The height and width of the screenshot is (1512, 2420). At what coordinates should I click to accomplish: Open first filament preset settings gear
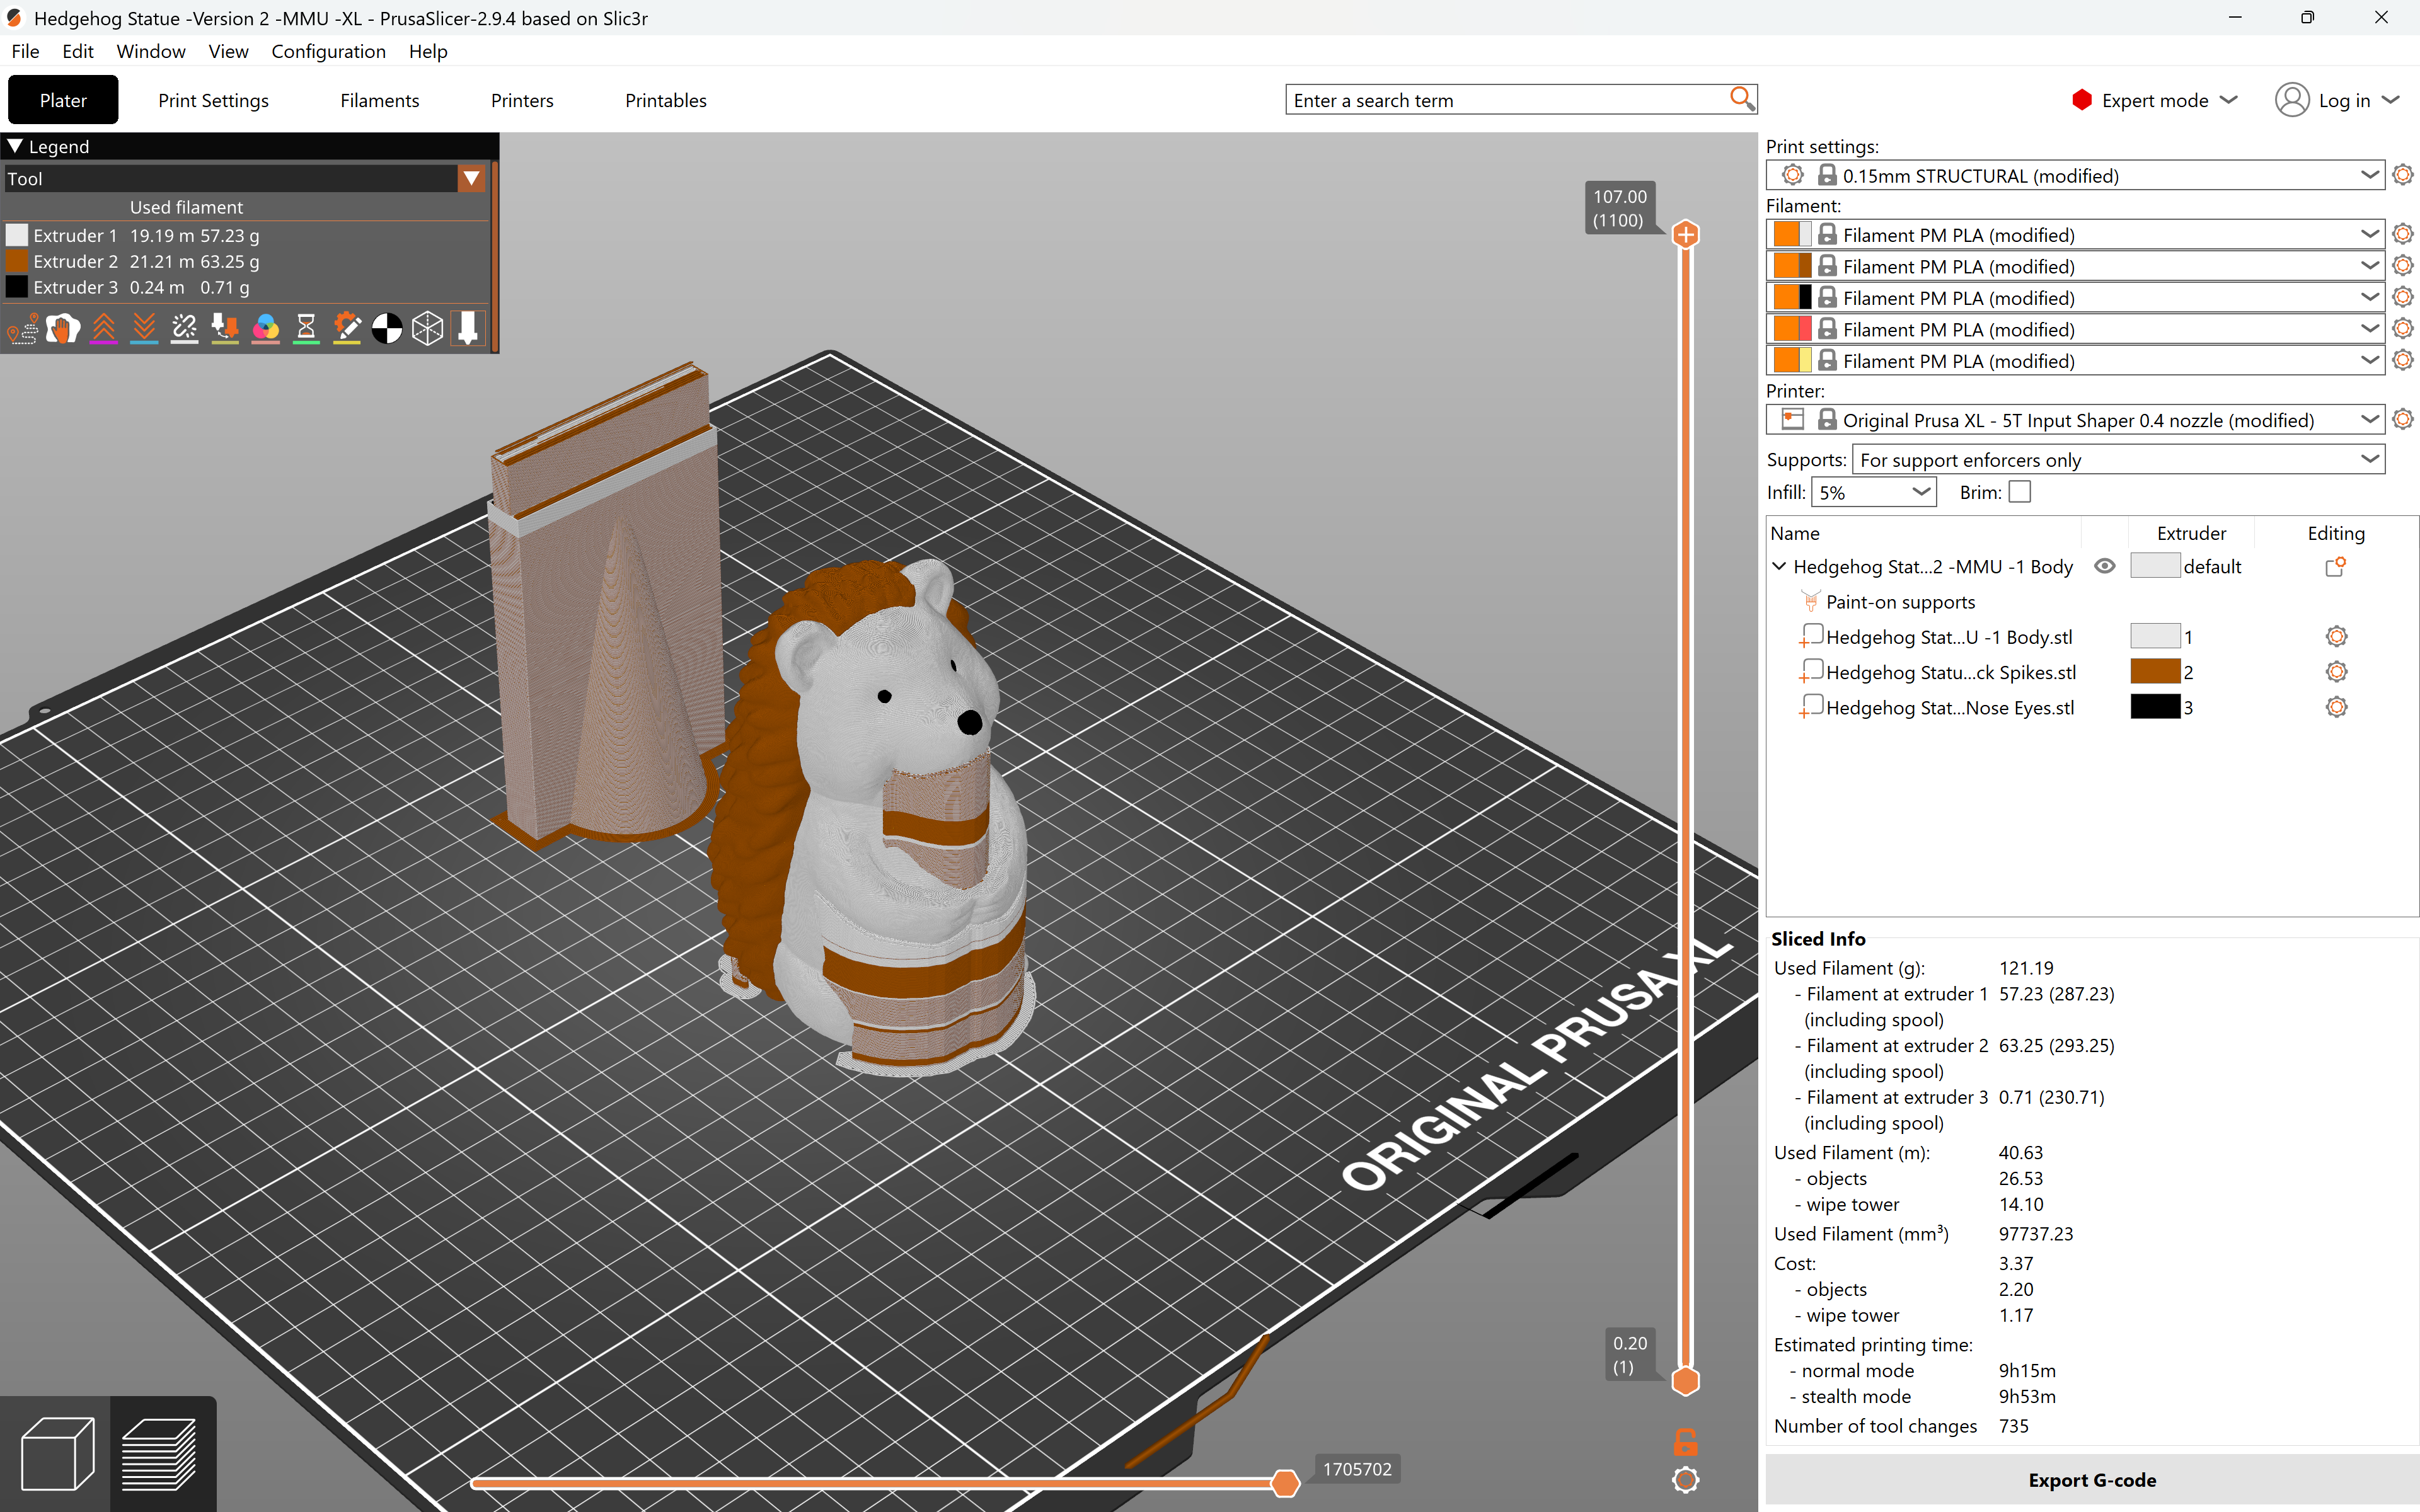point(2402,234)
